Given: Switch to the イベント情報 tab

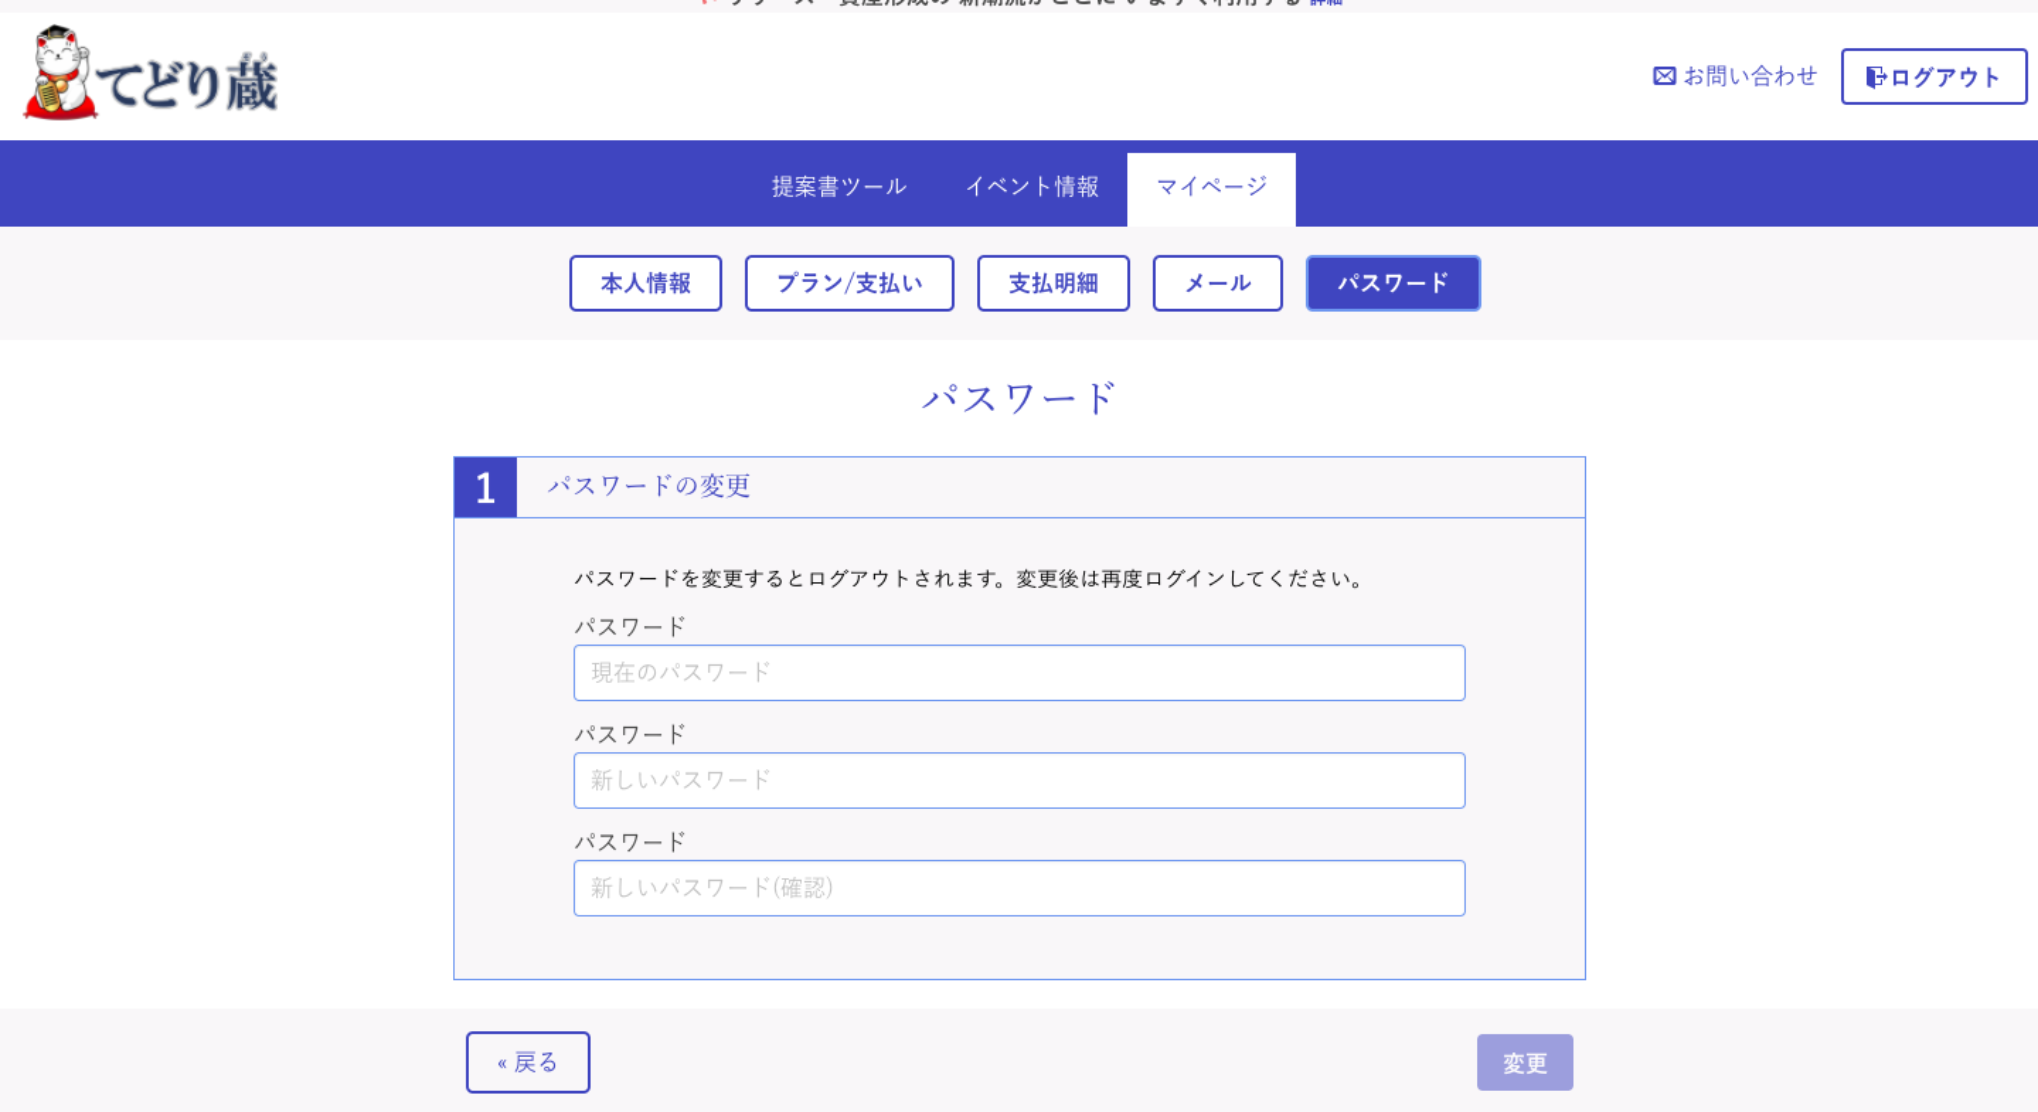Looking at the screenshot, I should point(1032,187).
